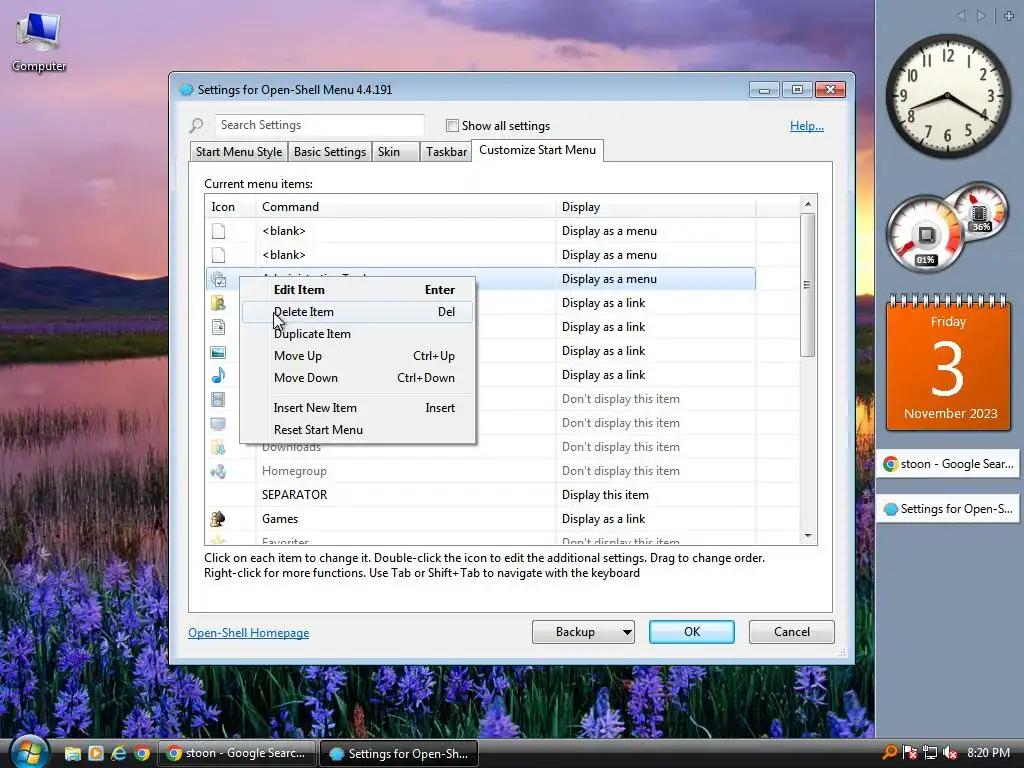Click the CPU meter gadget
The height and width of the screenshot is (768, 1024).
(946, 228)
